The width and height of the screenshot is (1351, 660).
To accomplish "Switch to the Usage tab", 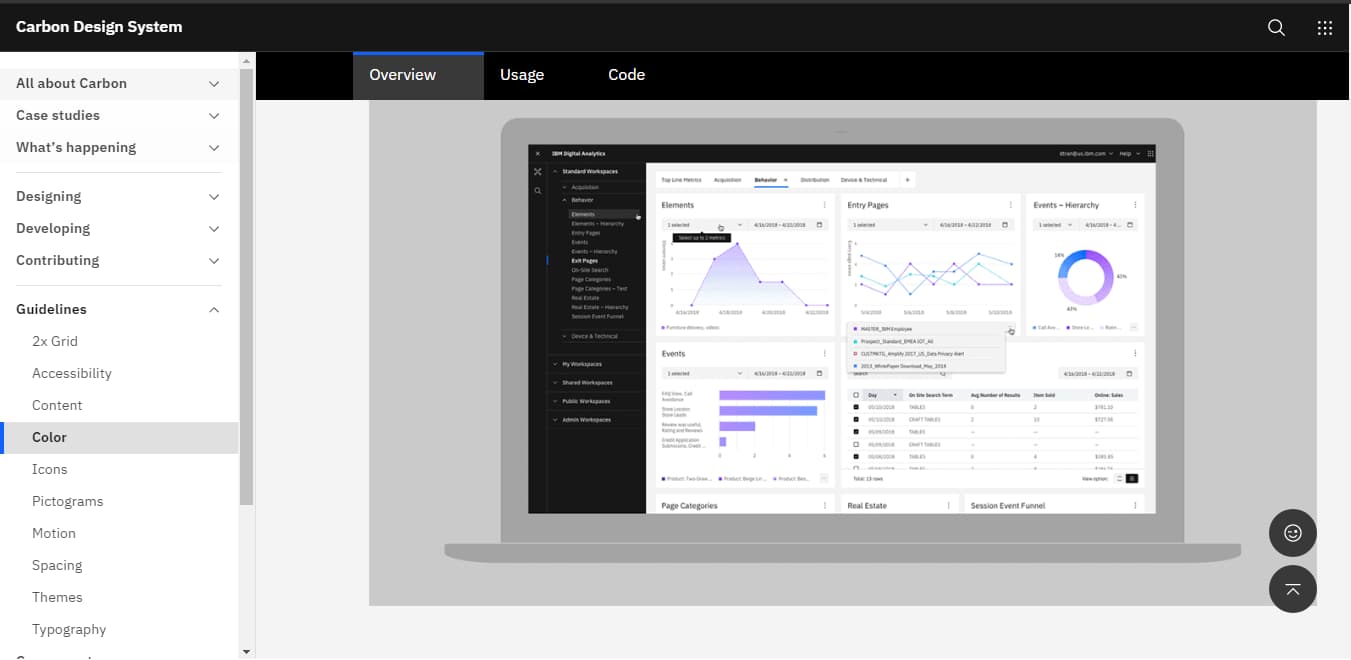I will [522, 76].
